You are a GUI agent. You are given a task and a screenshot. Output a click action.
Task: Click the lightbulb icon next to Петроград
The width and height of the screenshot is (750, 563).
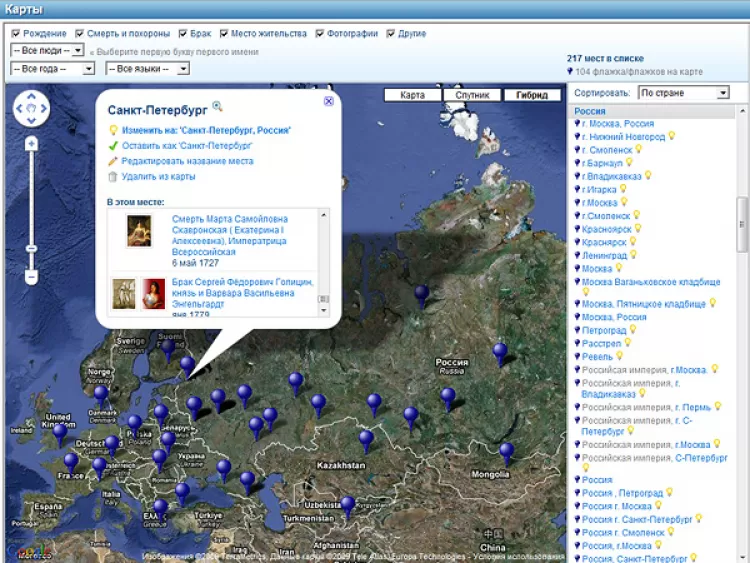tap(633, 330)
